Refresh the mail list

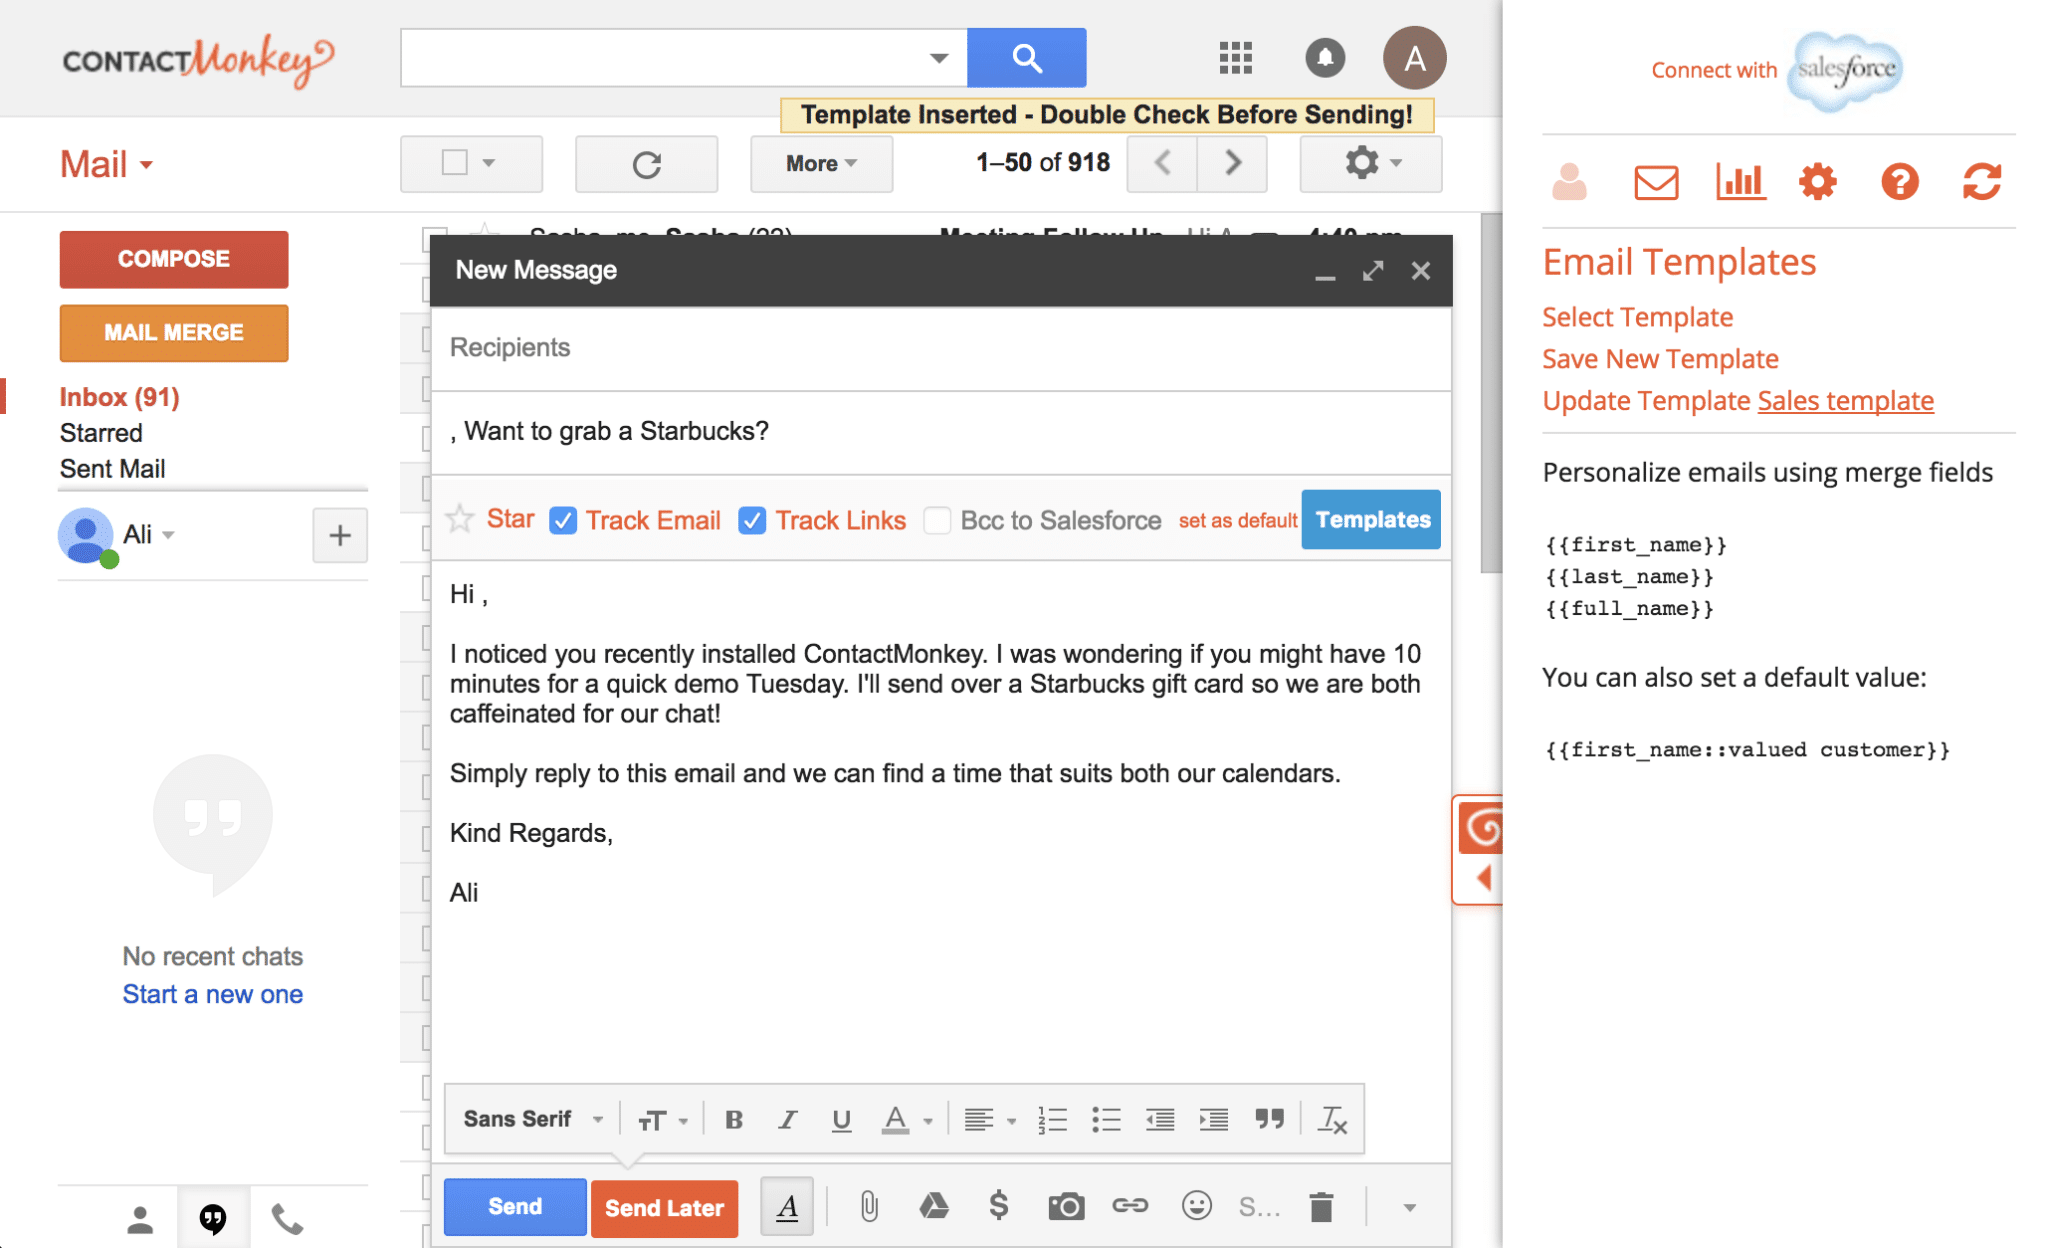(646, 164)
